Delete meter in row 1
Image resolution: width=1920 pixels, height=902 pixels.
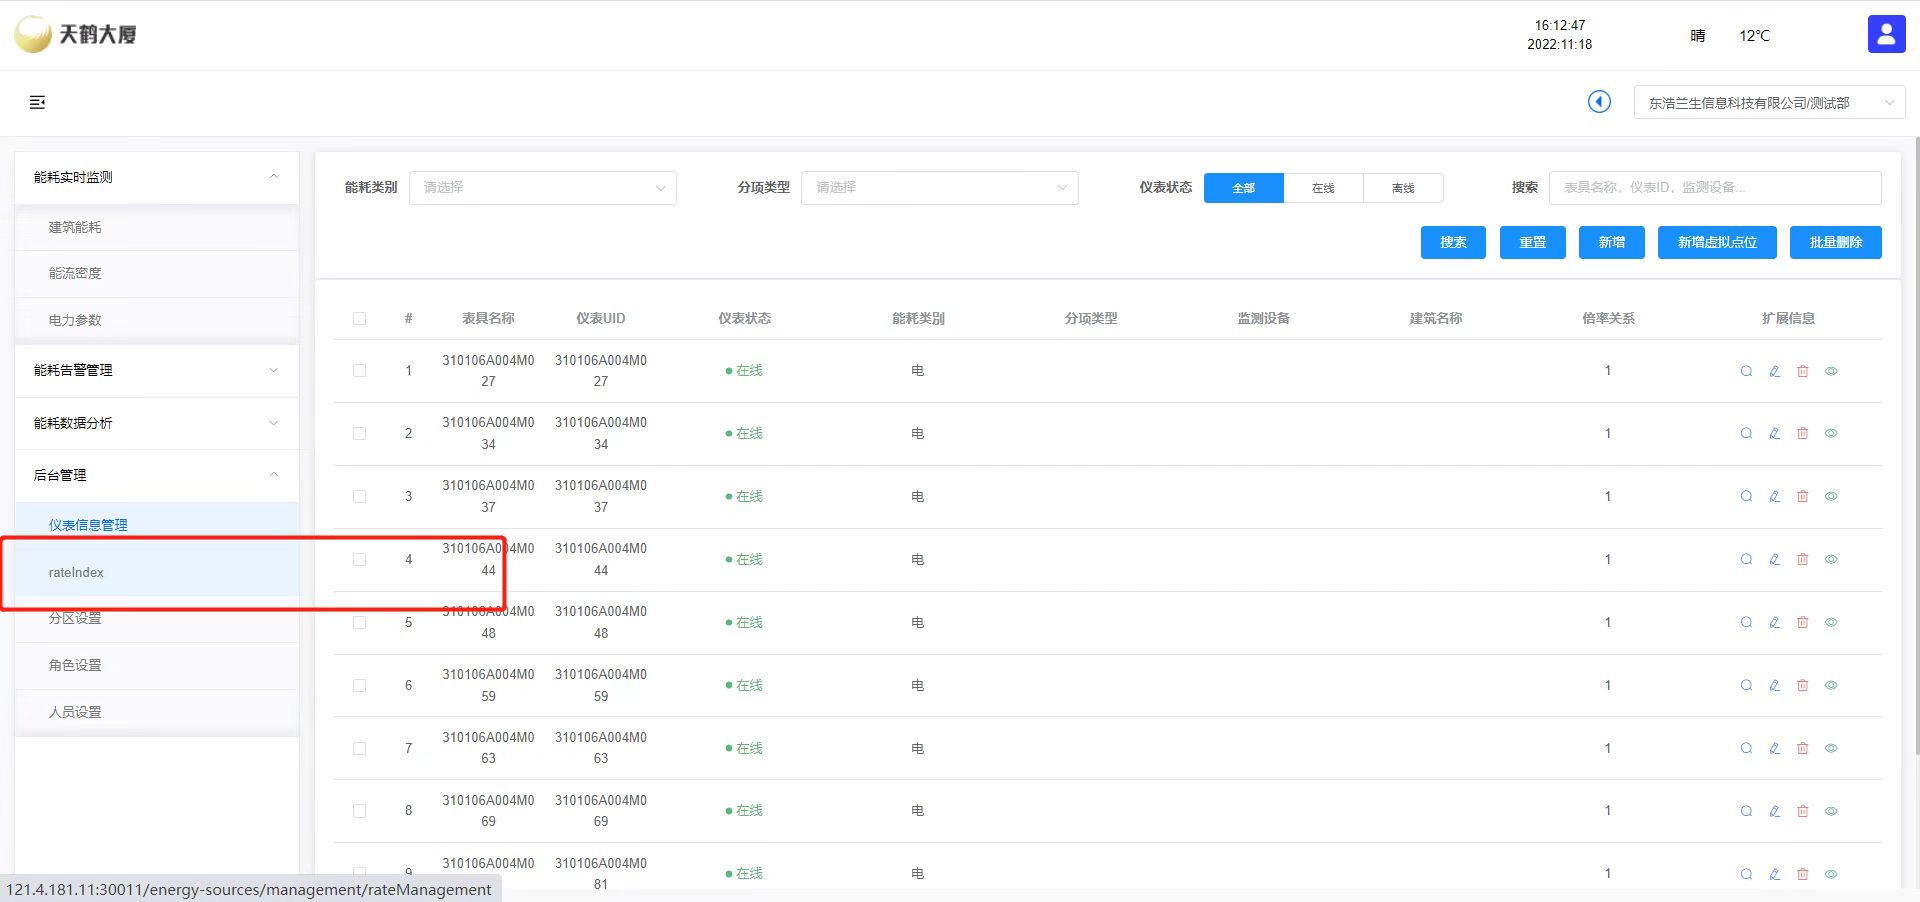click(1802, 371)
